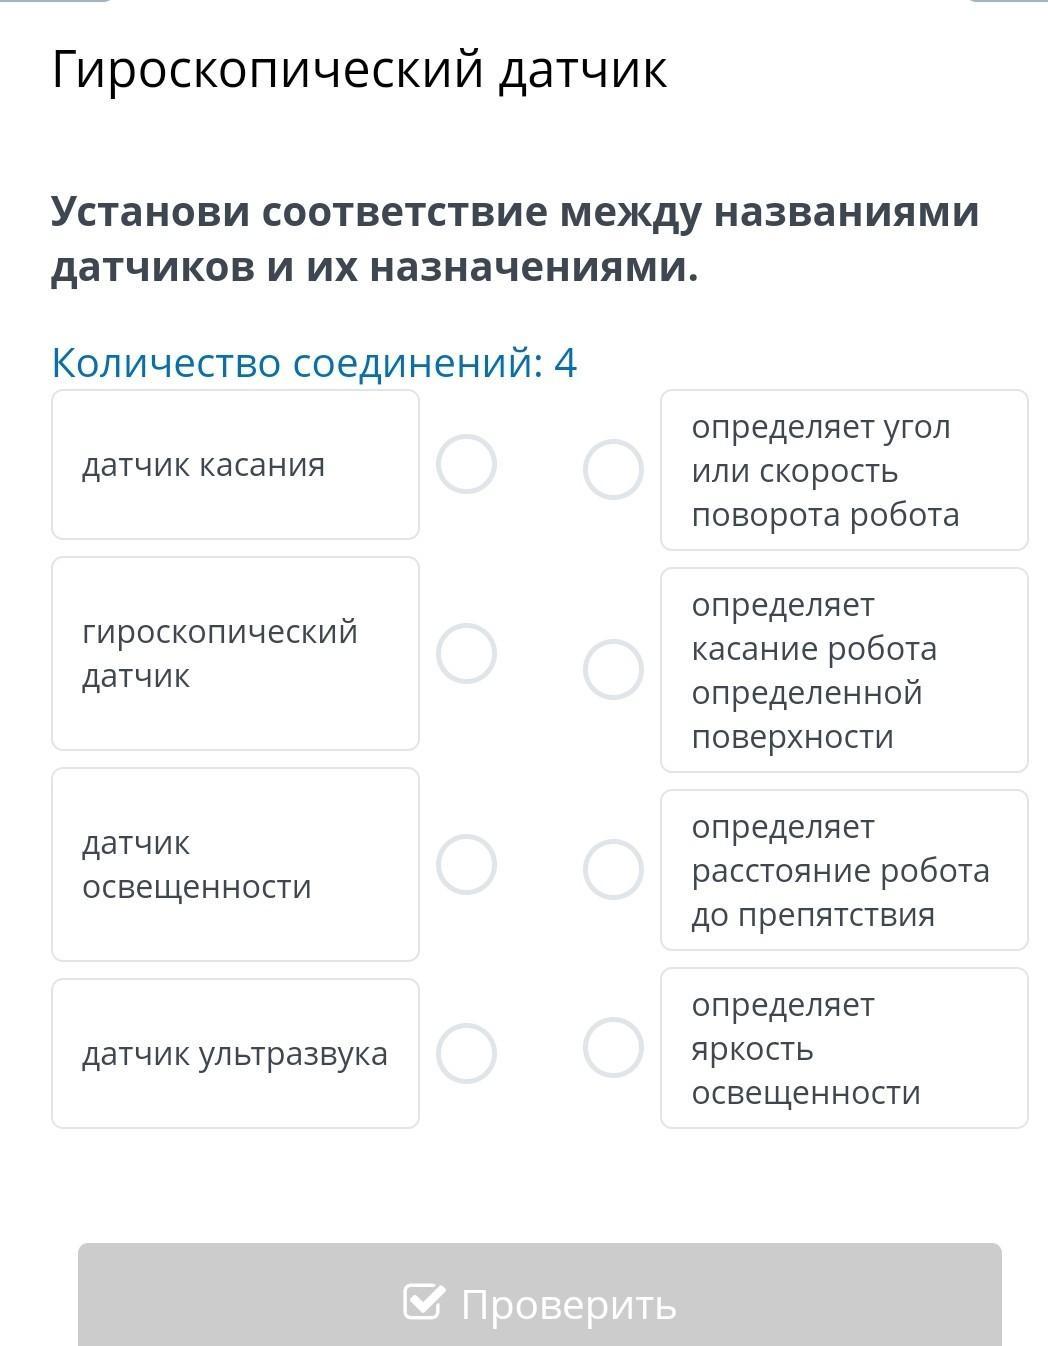Select the circle beside определяет расстояние робота до препятствия
Image resolution: width=1048 pixels, height=1346 pixels.
point(613,870)
